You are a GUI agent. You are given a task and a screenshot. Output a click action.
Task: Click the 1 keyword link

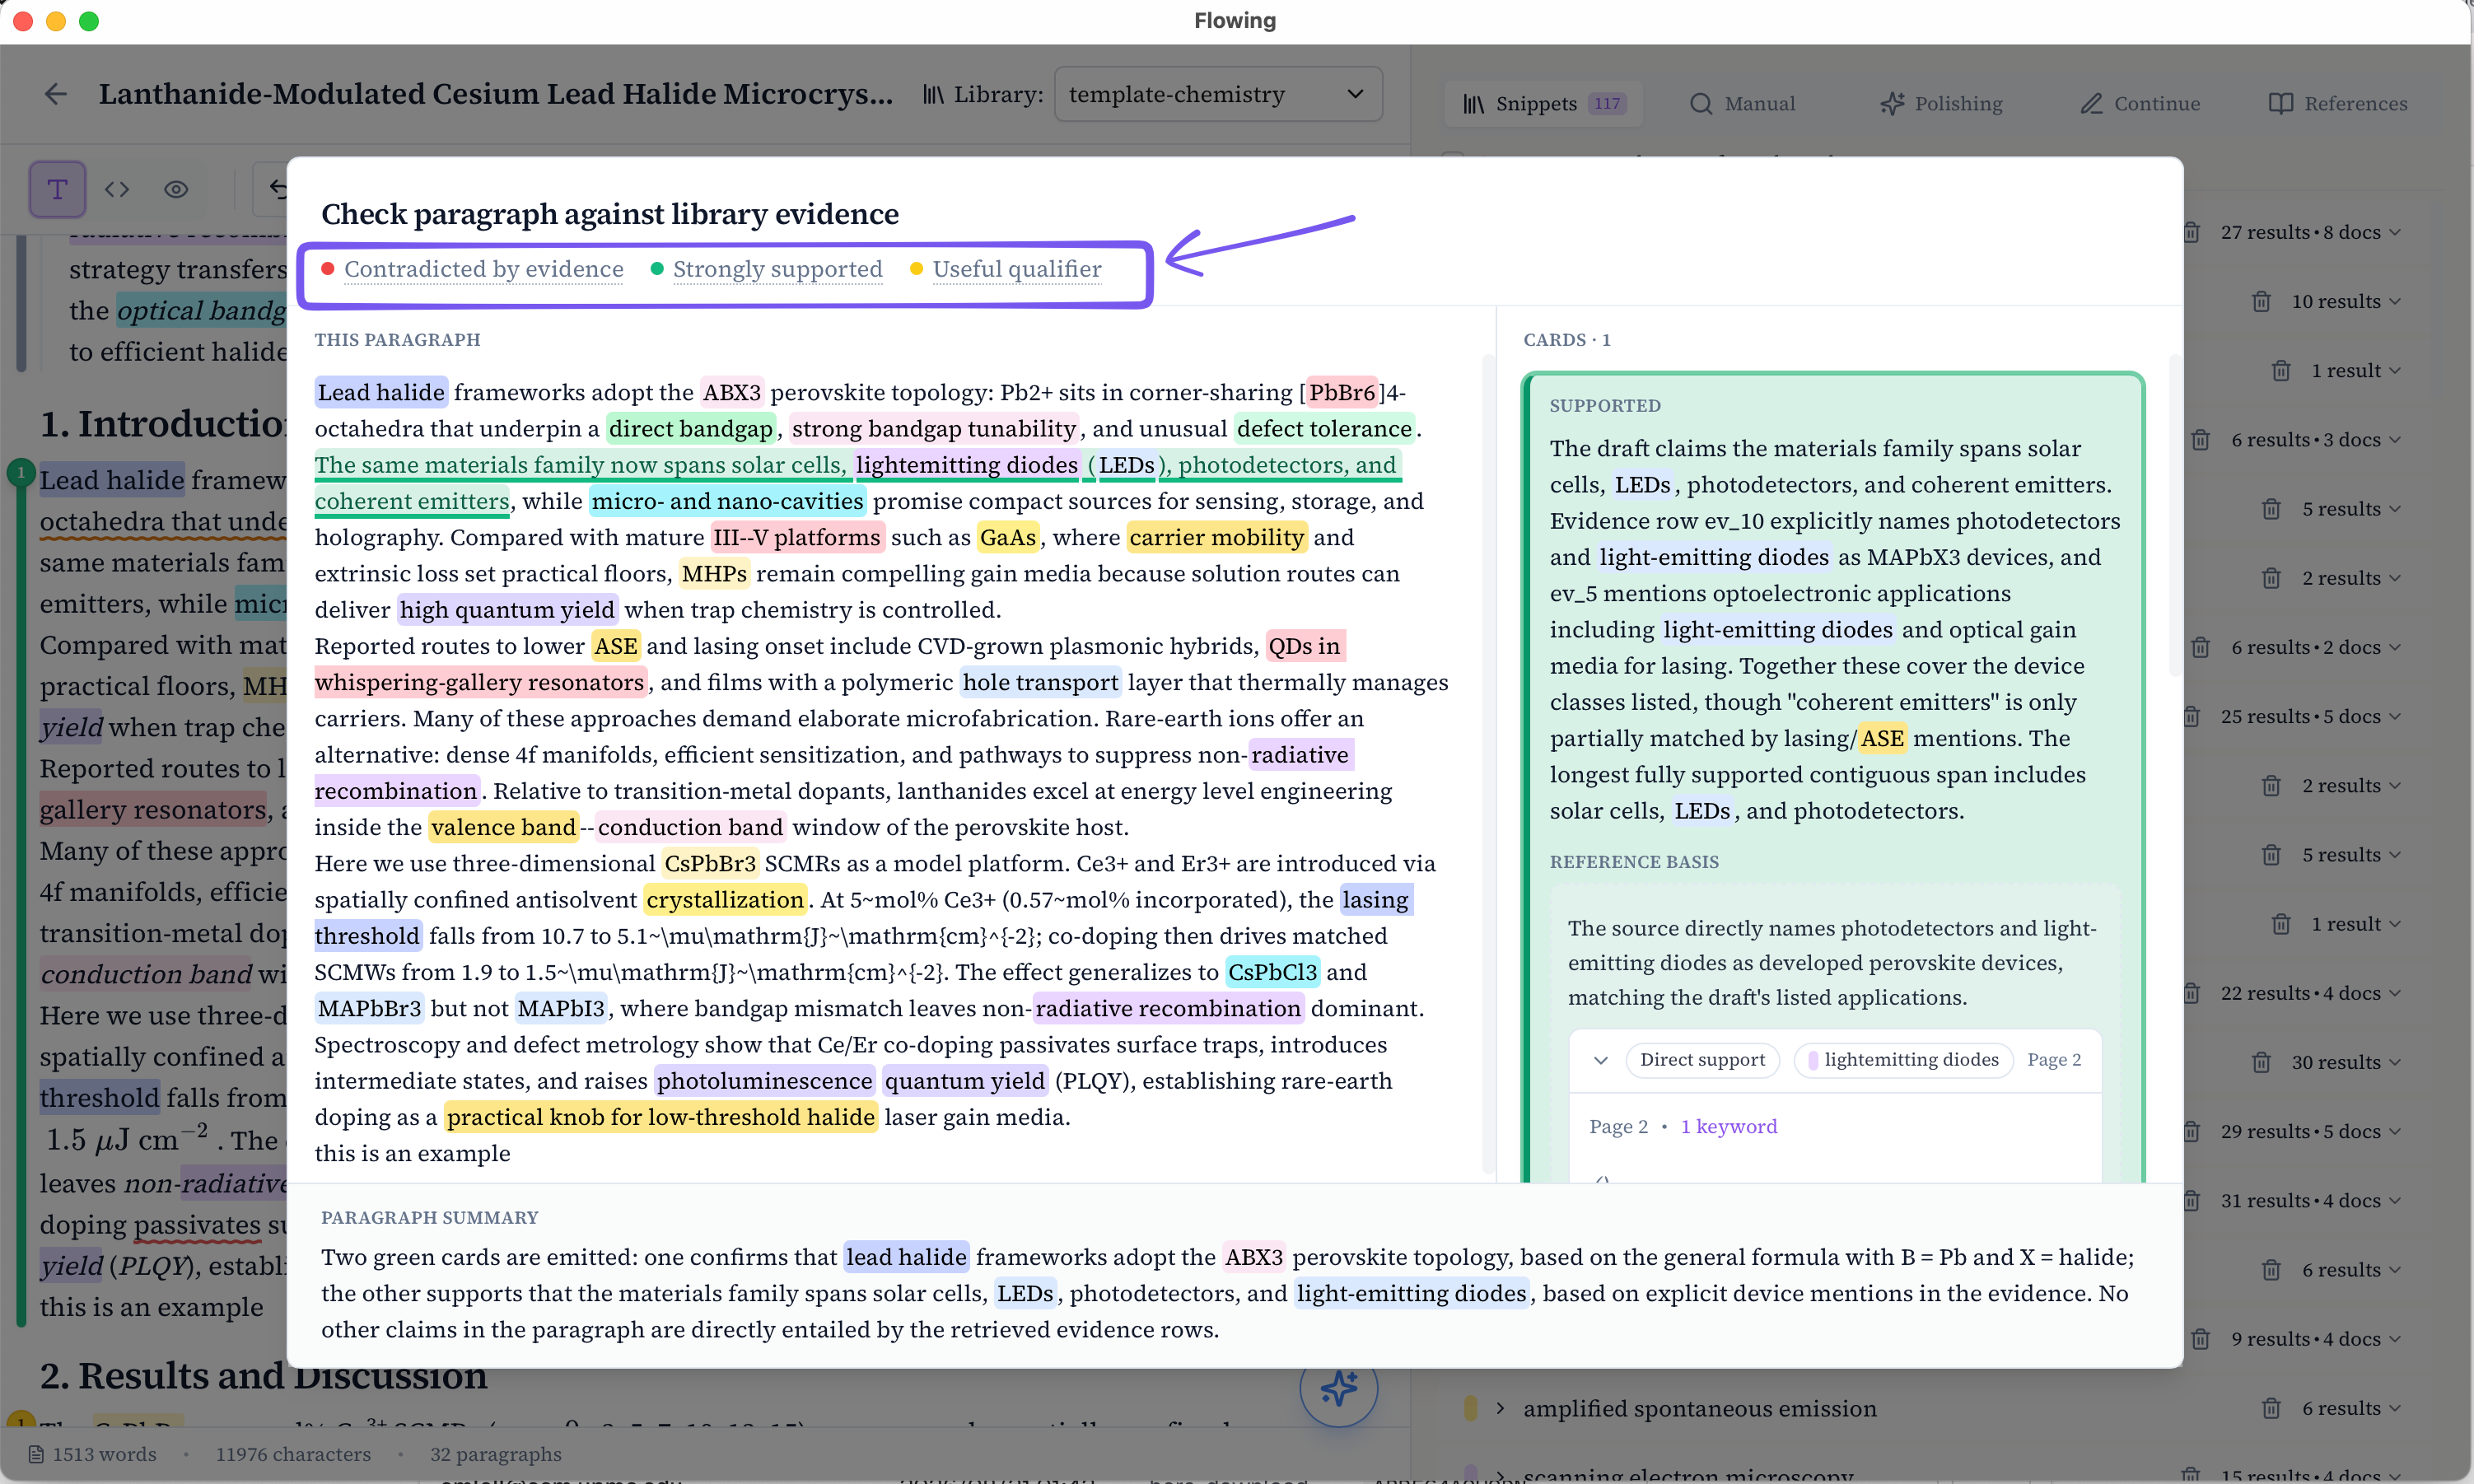point(1728,1126)
